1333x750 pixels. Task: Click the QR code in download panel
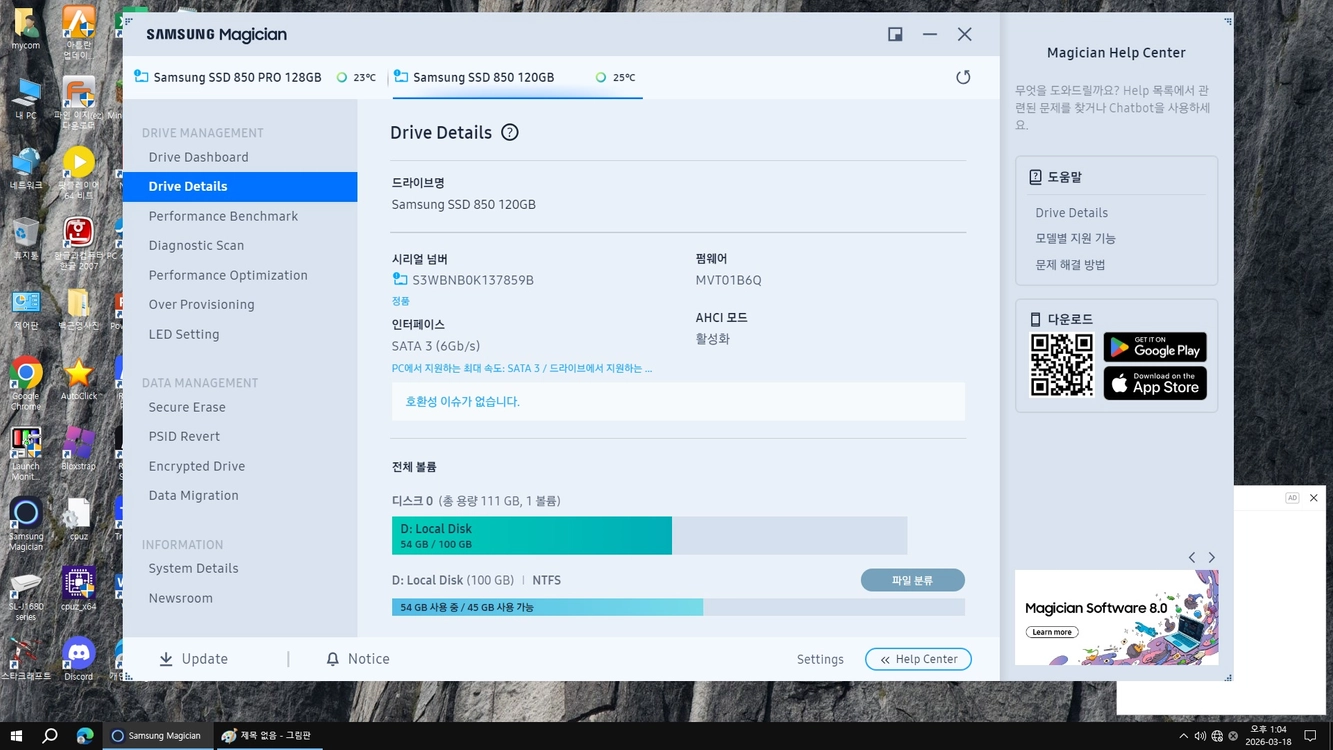[1062, 365]
